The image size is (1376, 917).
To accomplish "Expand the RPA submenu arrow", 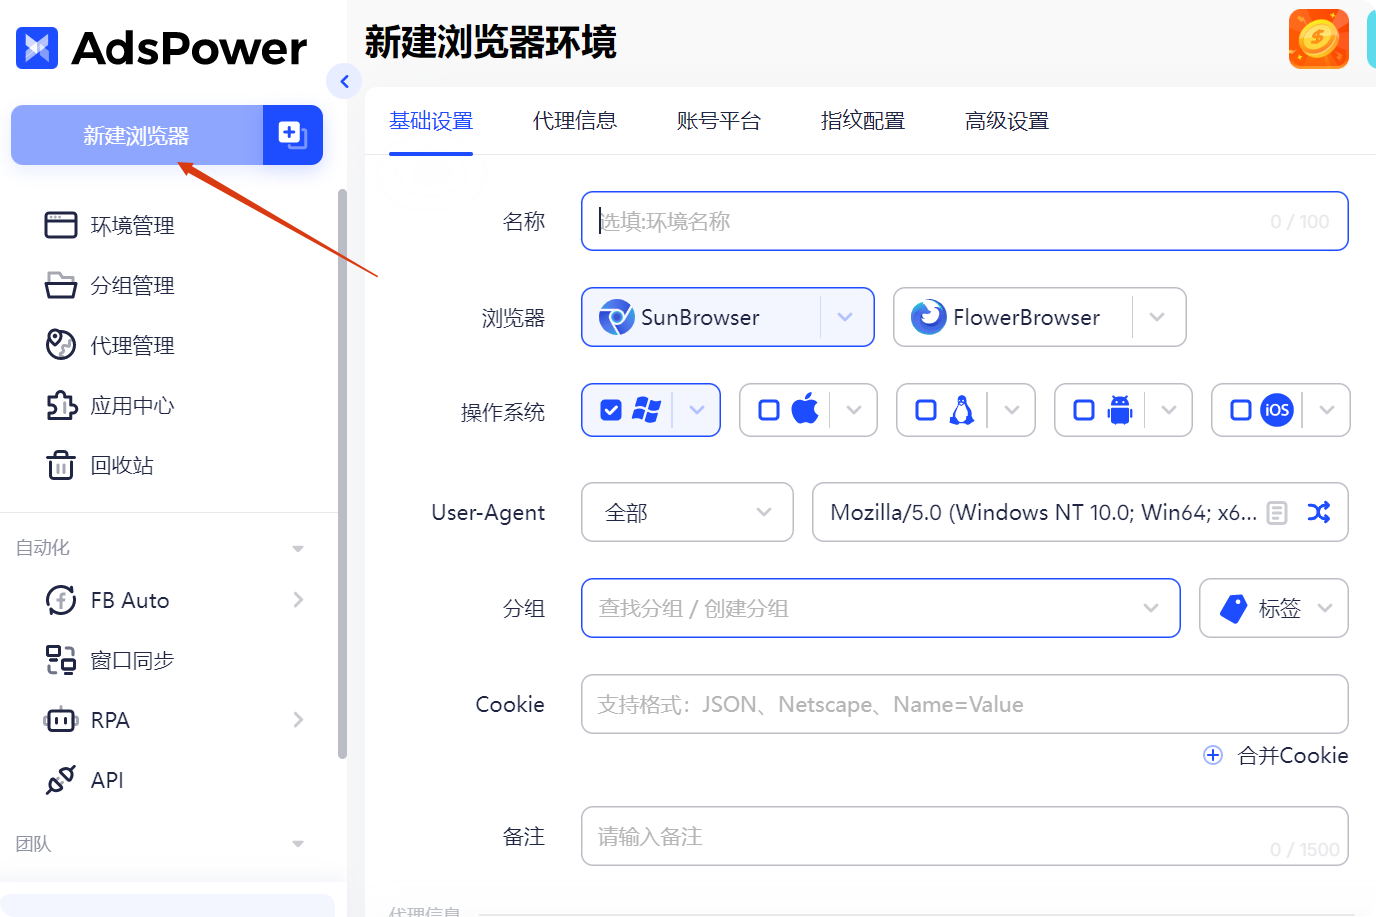I will [x=298, y=720].
